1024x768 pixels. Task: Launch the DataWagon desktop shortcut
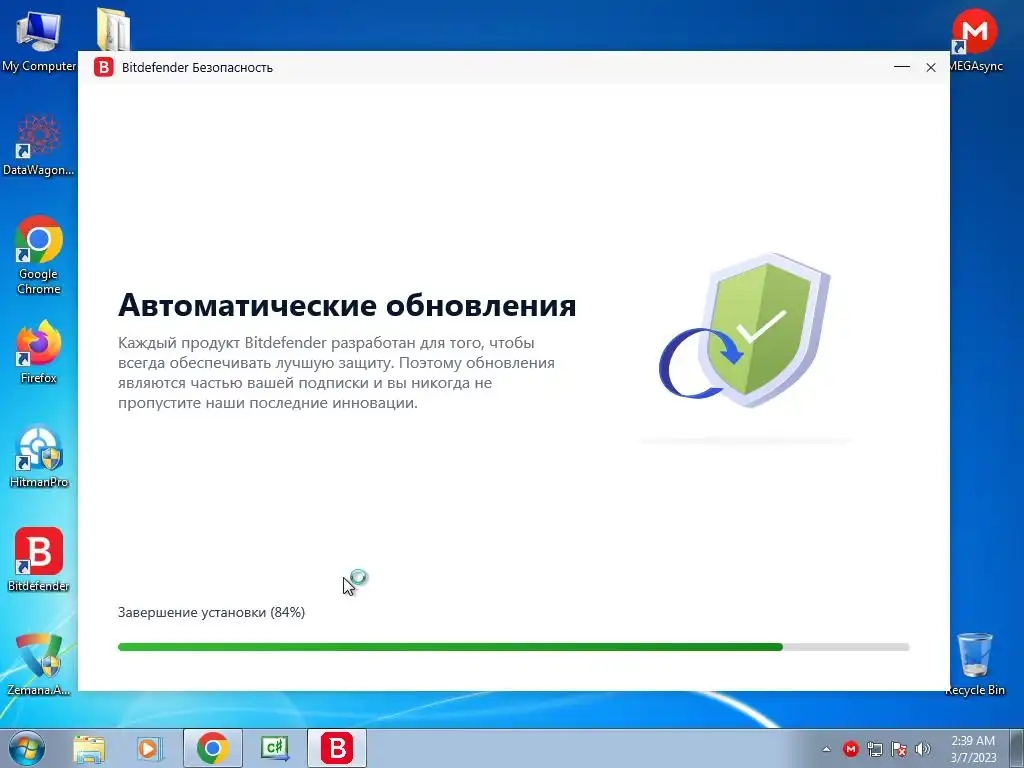(38, 145)
